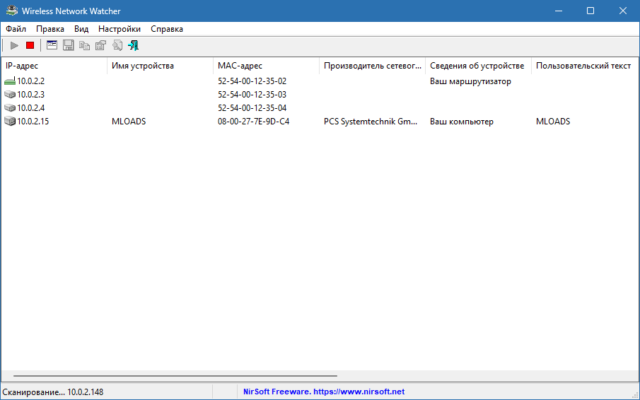Image resolution: width=640 pixels, height=400 pixels.
Task: Click the horizontal scrollbar thumb
Action: tap(176, 376)
